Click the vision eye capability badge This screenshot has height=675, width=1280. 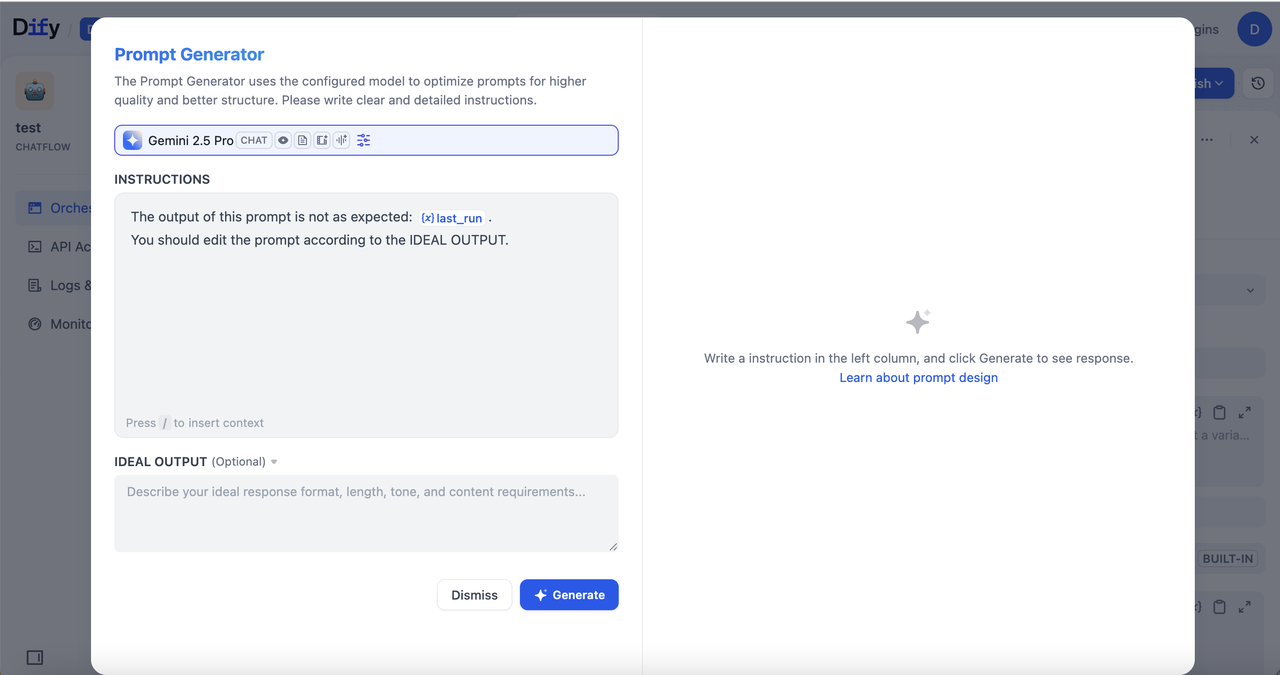pyautogui.click(x=283, y=141)
